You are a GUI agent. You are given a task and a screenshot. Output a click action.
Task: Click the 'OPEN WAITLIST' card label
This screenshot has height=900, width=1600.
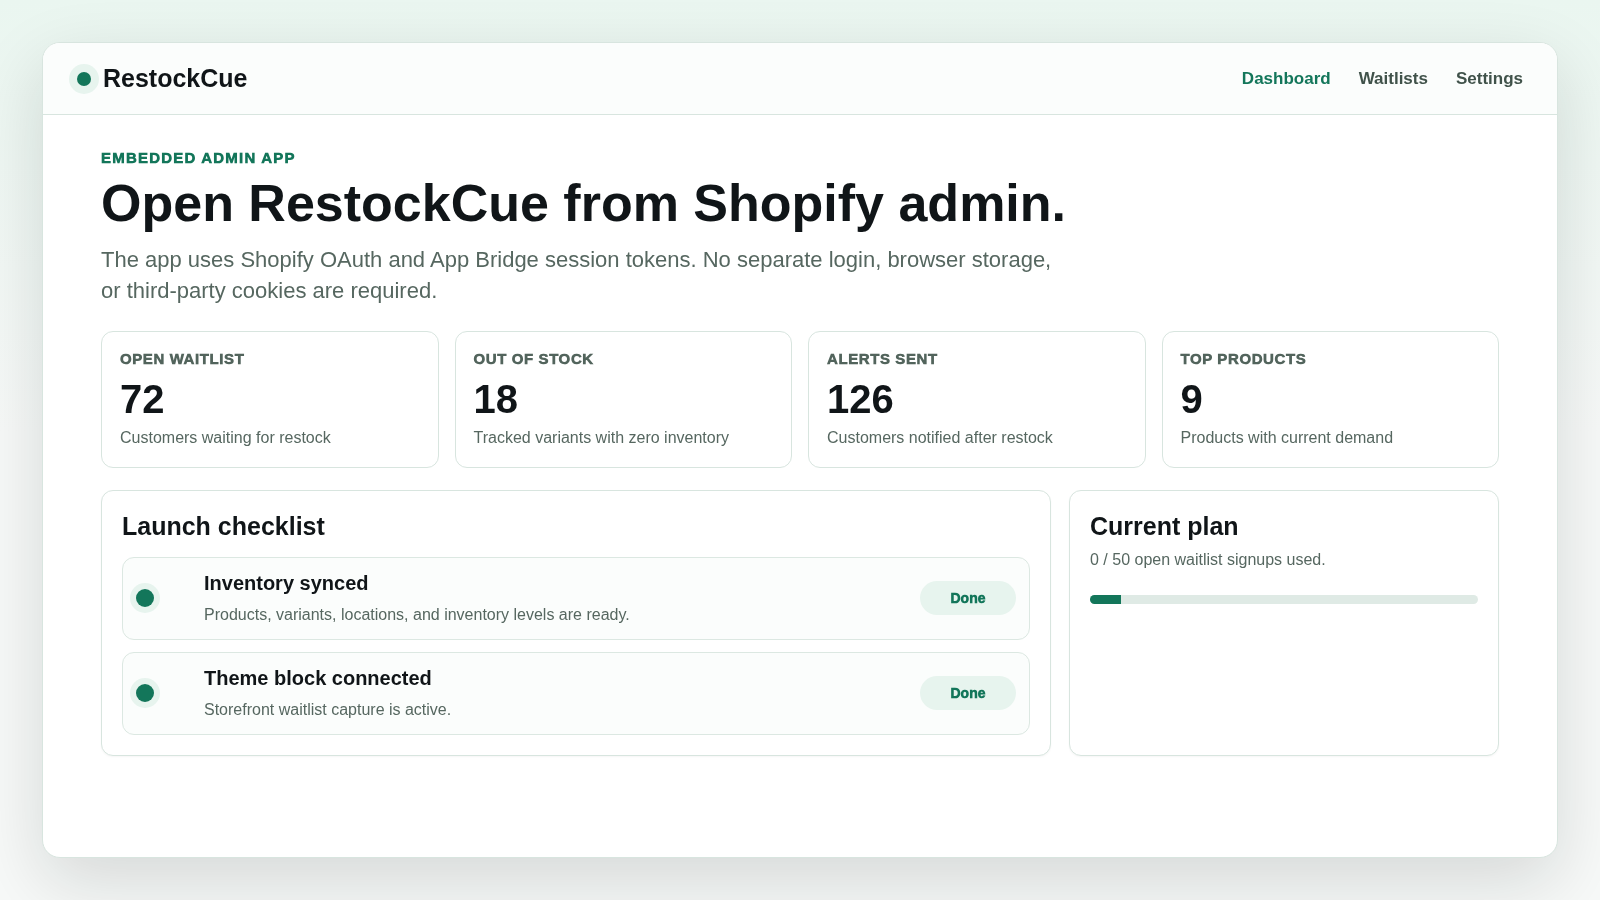pyautogui.click(x=182, y=359)
